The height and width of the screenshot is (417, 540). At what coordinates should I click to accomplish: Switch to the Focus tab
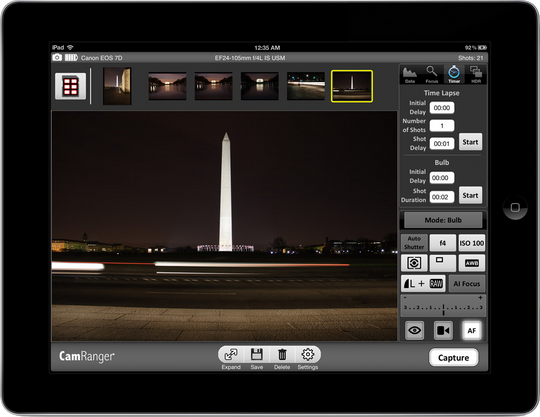pos(431,74)
